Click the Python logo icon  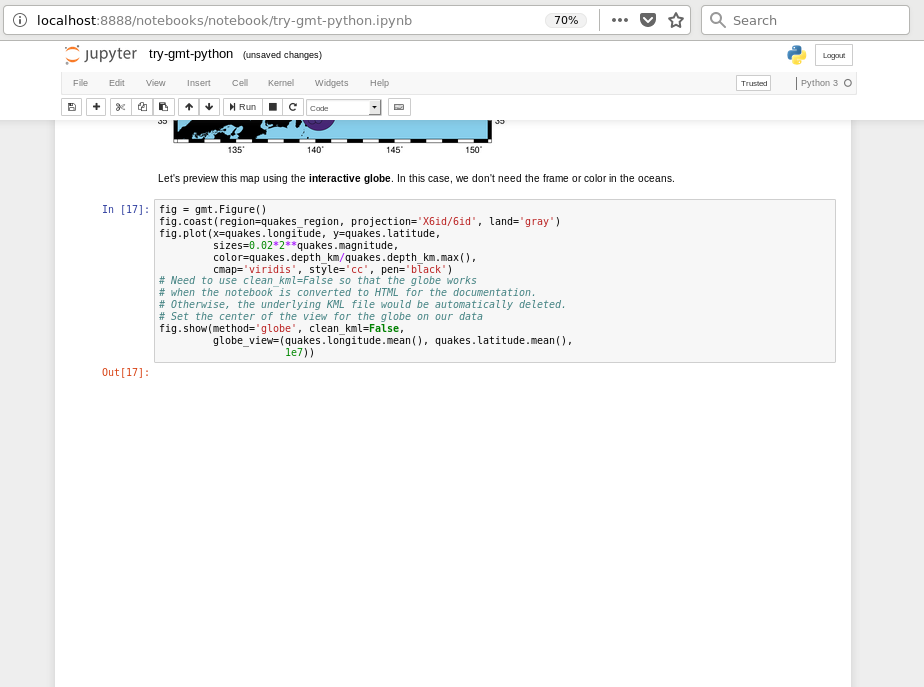coord(796,55)
